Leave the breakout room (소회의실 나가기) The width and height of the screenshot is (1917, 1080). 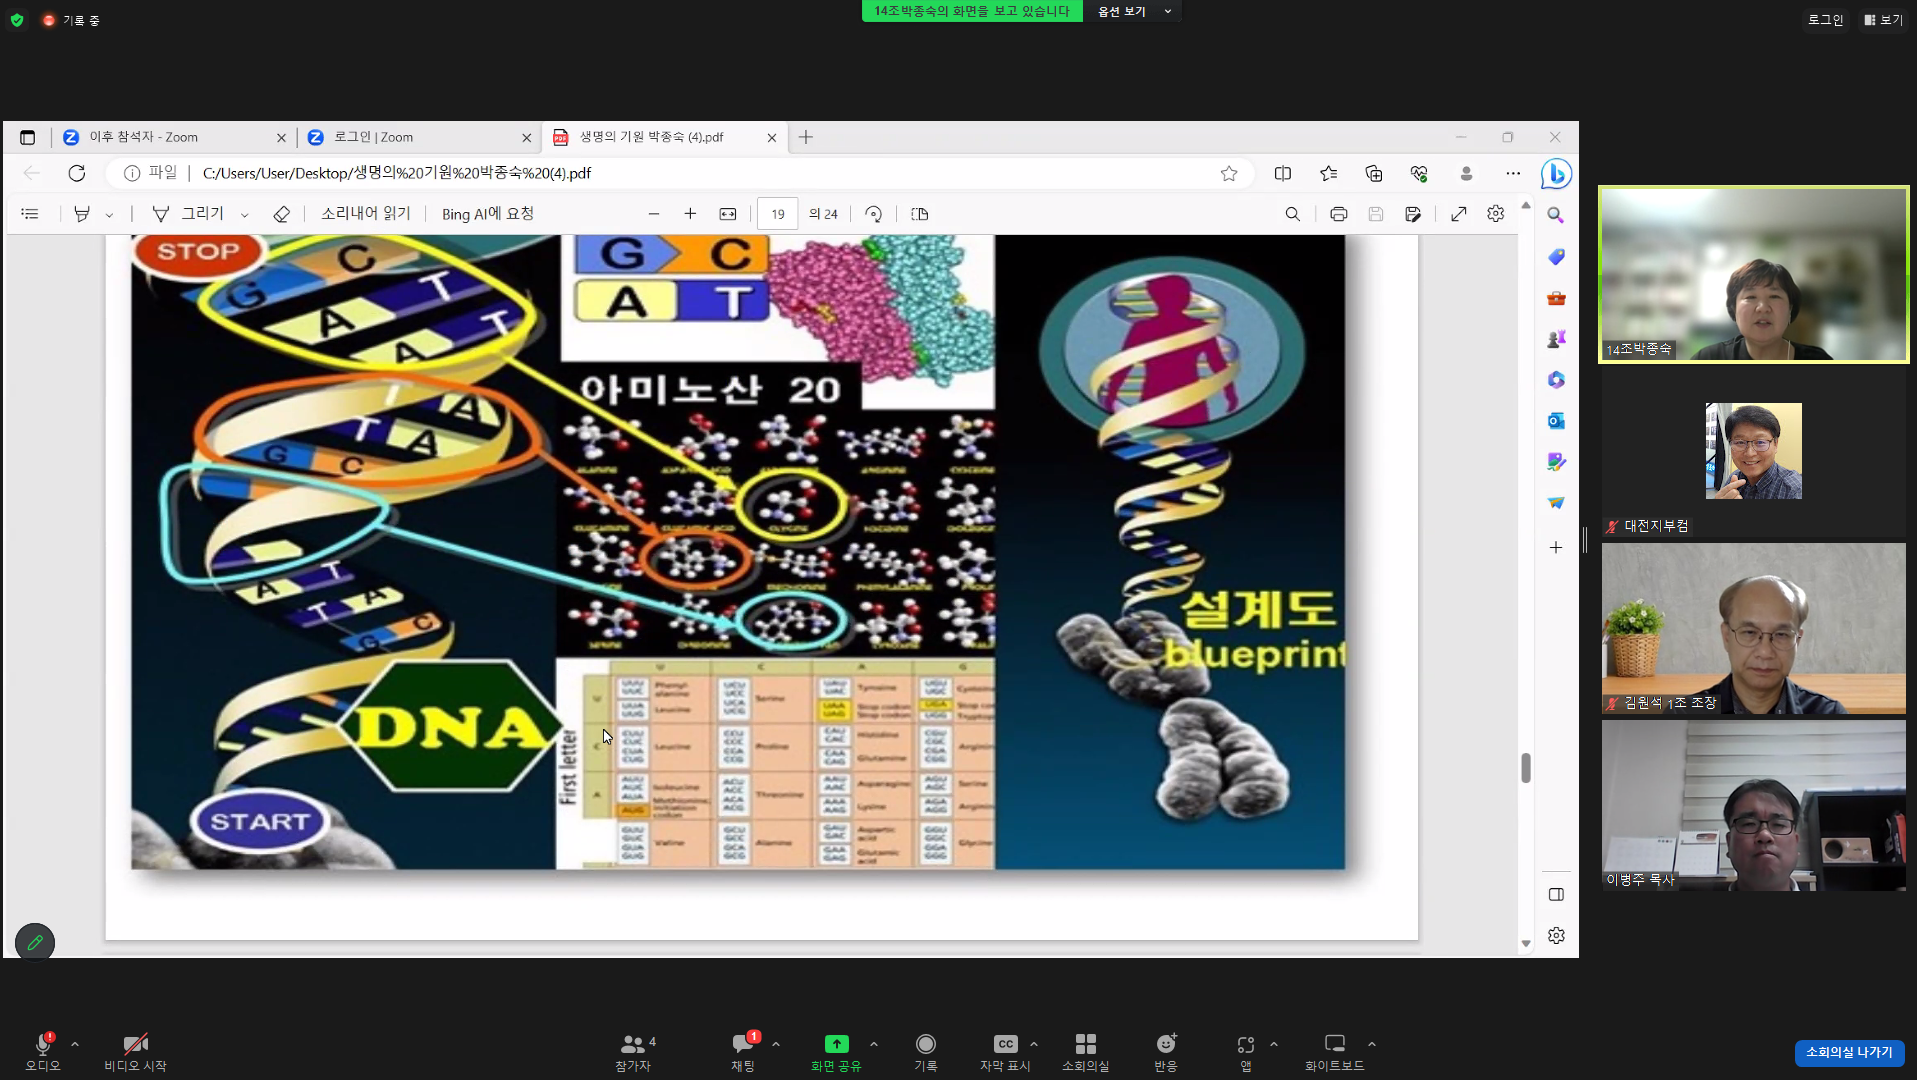pyautogui.click(x=1849, y=1052)
